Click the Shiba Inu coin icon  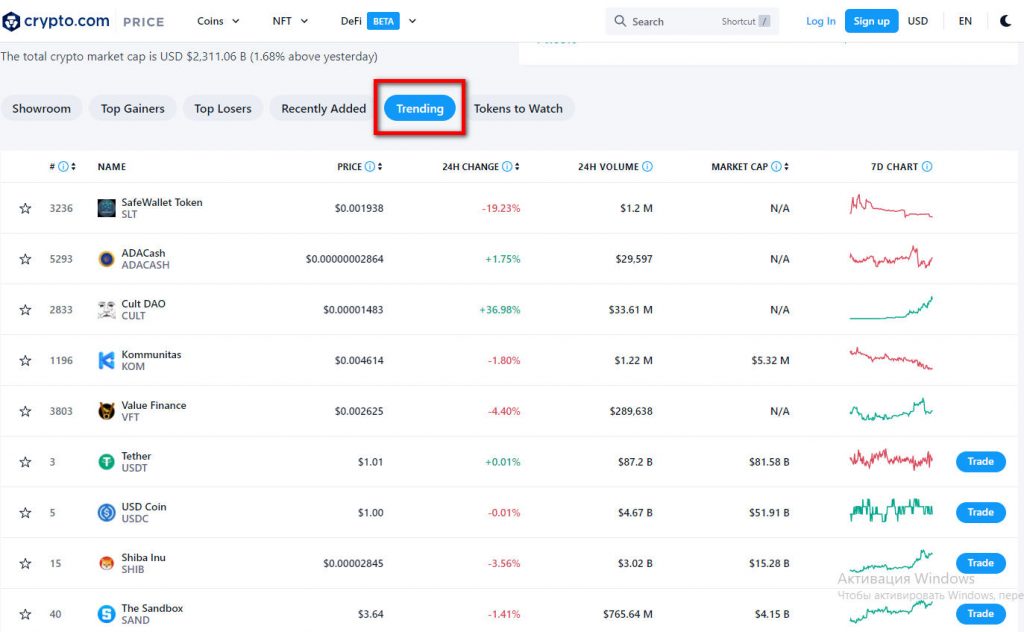tap(106, 563)
